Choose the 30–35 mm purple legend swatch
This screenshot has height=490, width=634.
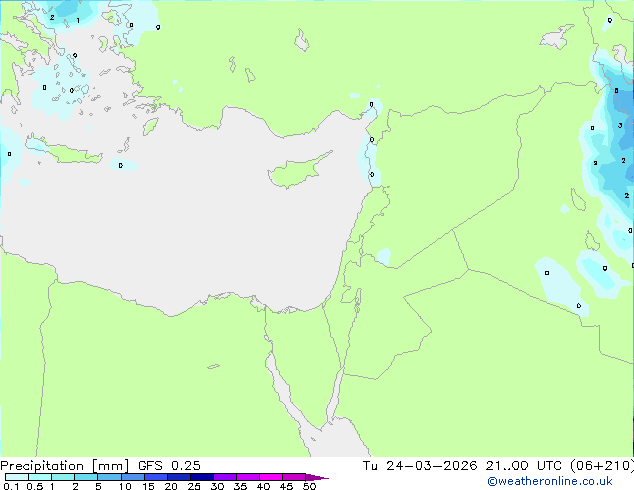pyautogui.click(x=225, y=477)
